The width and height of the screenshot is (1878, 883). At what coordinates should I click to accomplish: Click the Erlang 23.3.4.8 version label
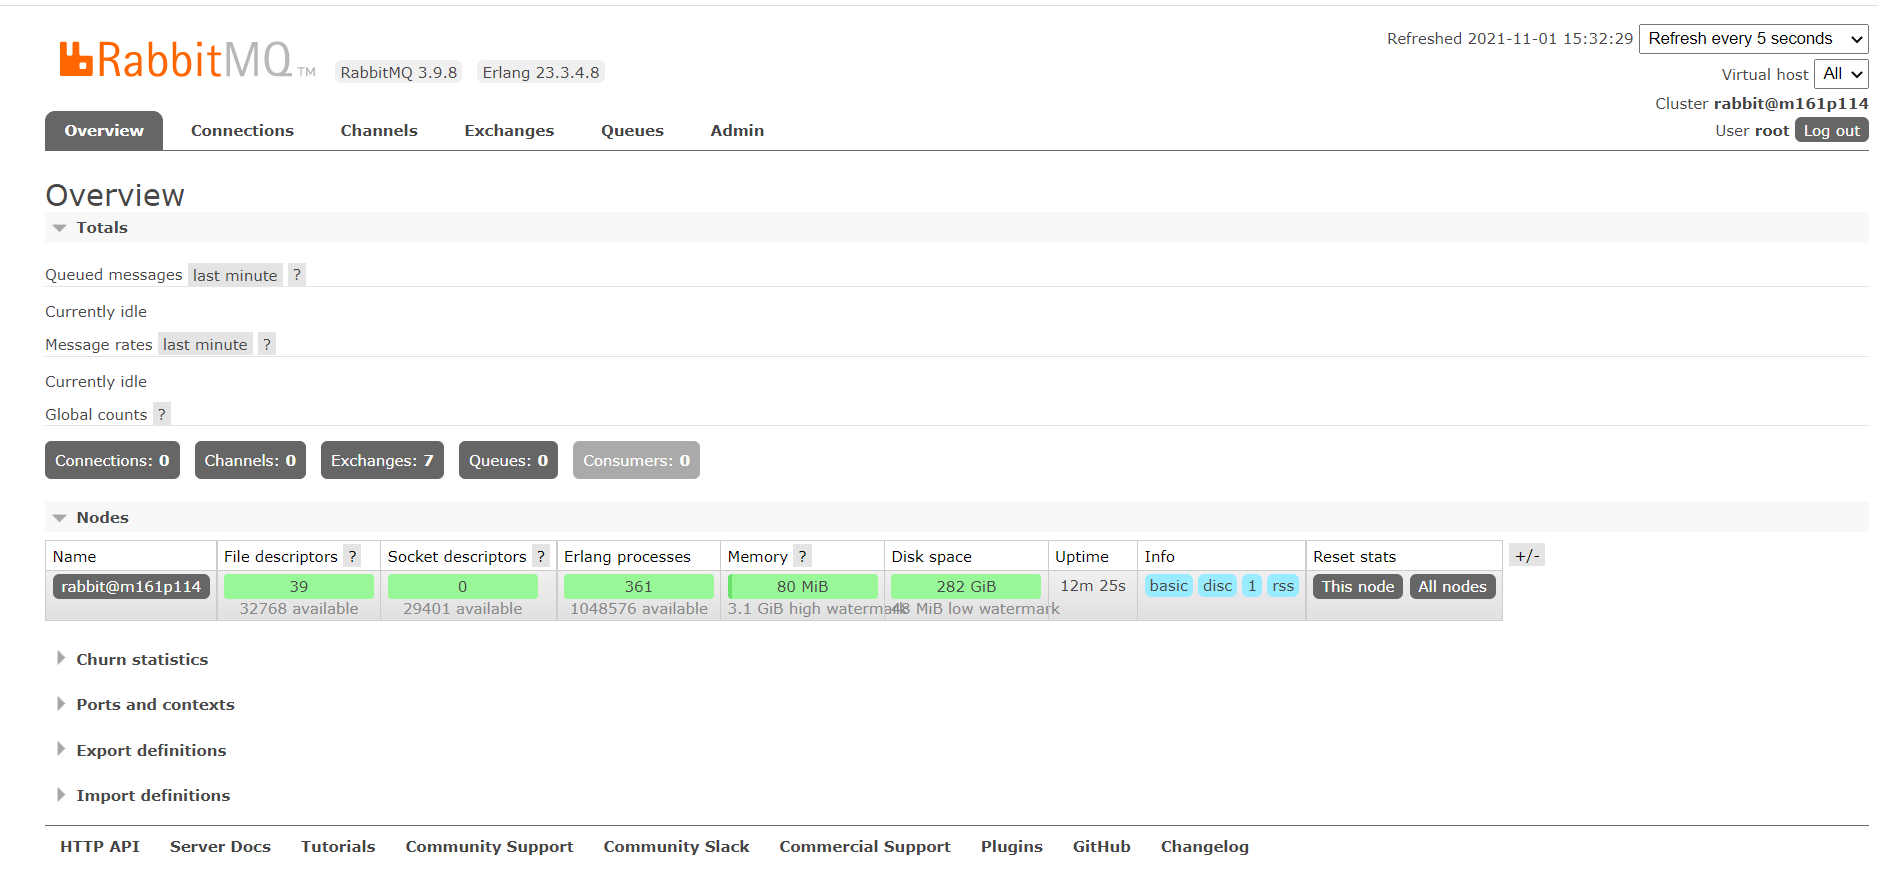pyautogui.click(x=541, y=72)
